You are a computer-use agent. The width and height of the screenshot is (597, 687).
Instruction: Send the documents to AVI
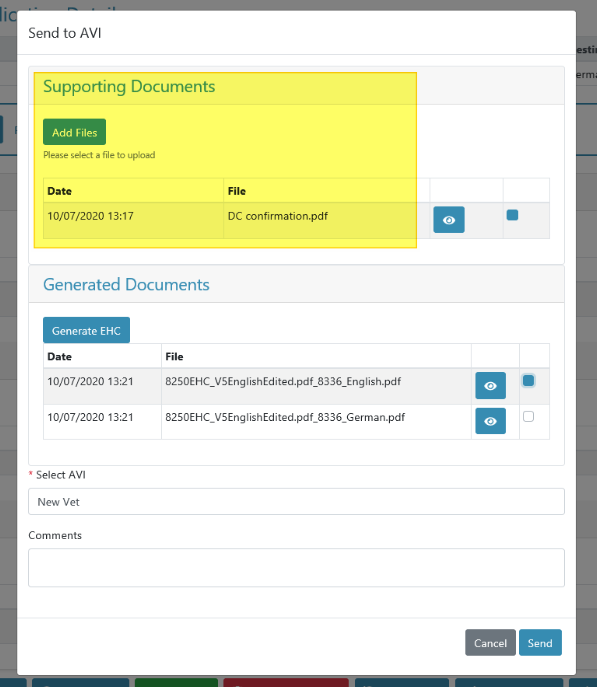click(x=540, y=643)
